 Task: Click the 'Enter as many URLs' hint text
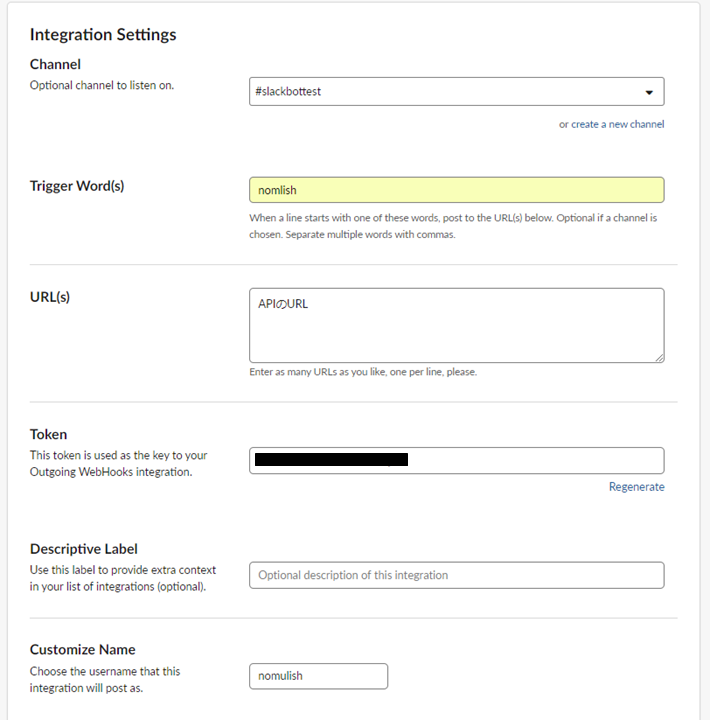click(363, 372)
